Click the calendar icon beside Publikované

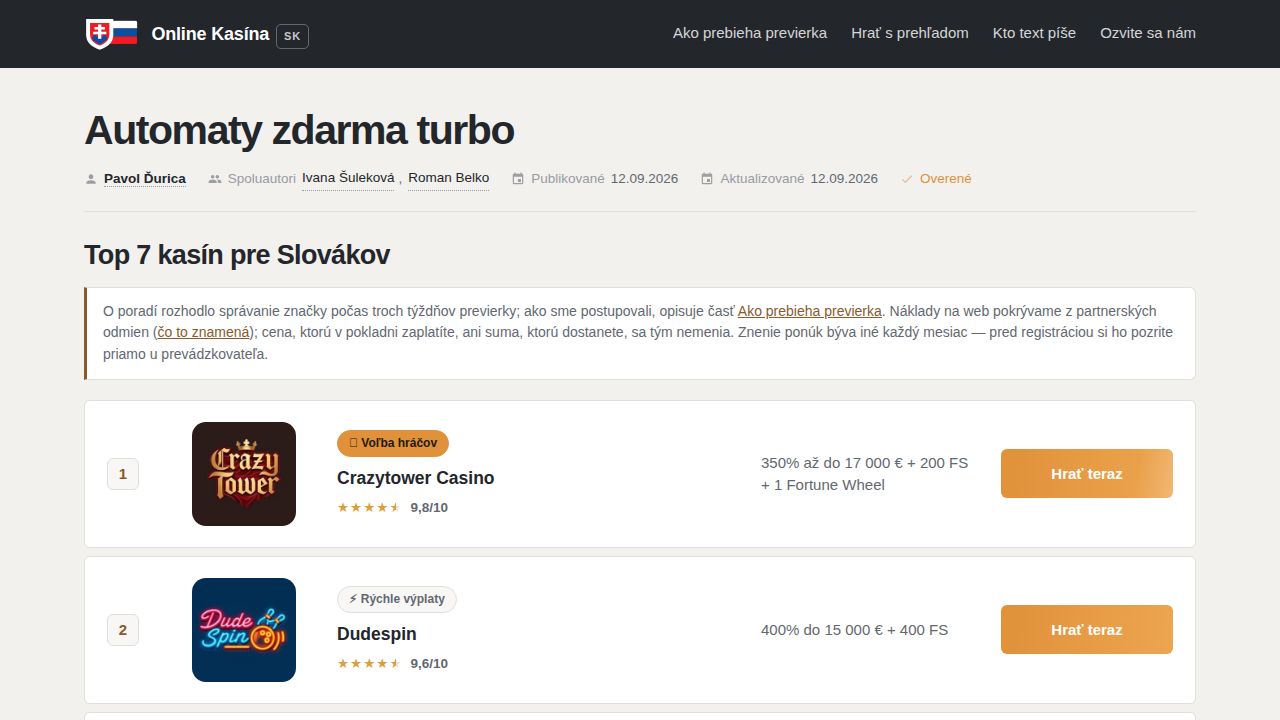[x=518, y=179]
